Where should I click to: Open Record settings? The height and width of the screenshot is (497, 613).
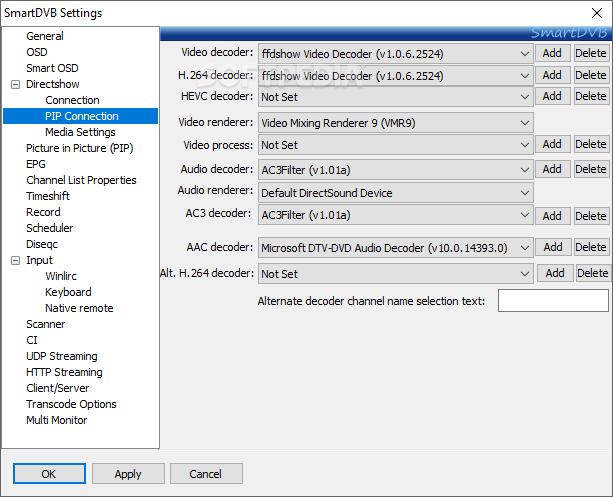click(x=43, y=212)
